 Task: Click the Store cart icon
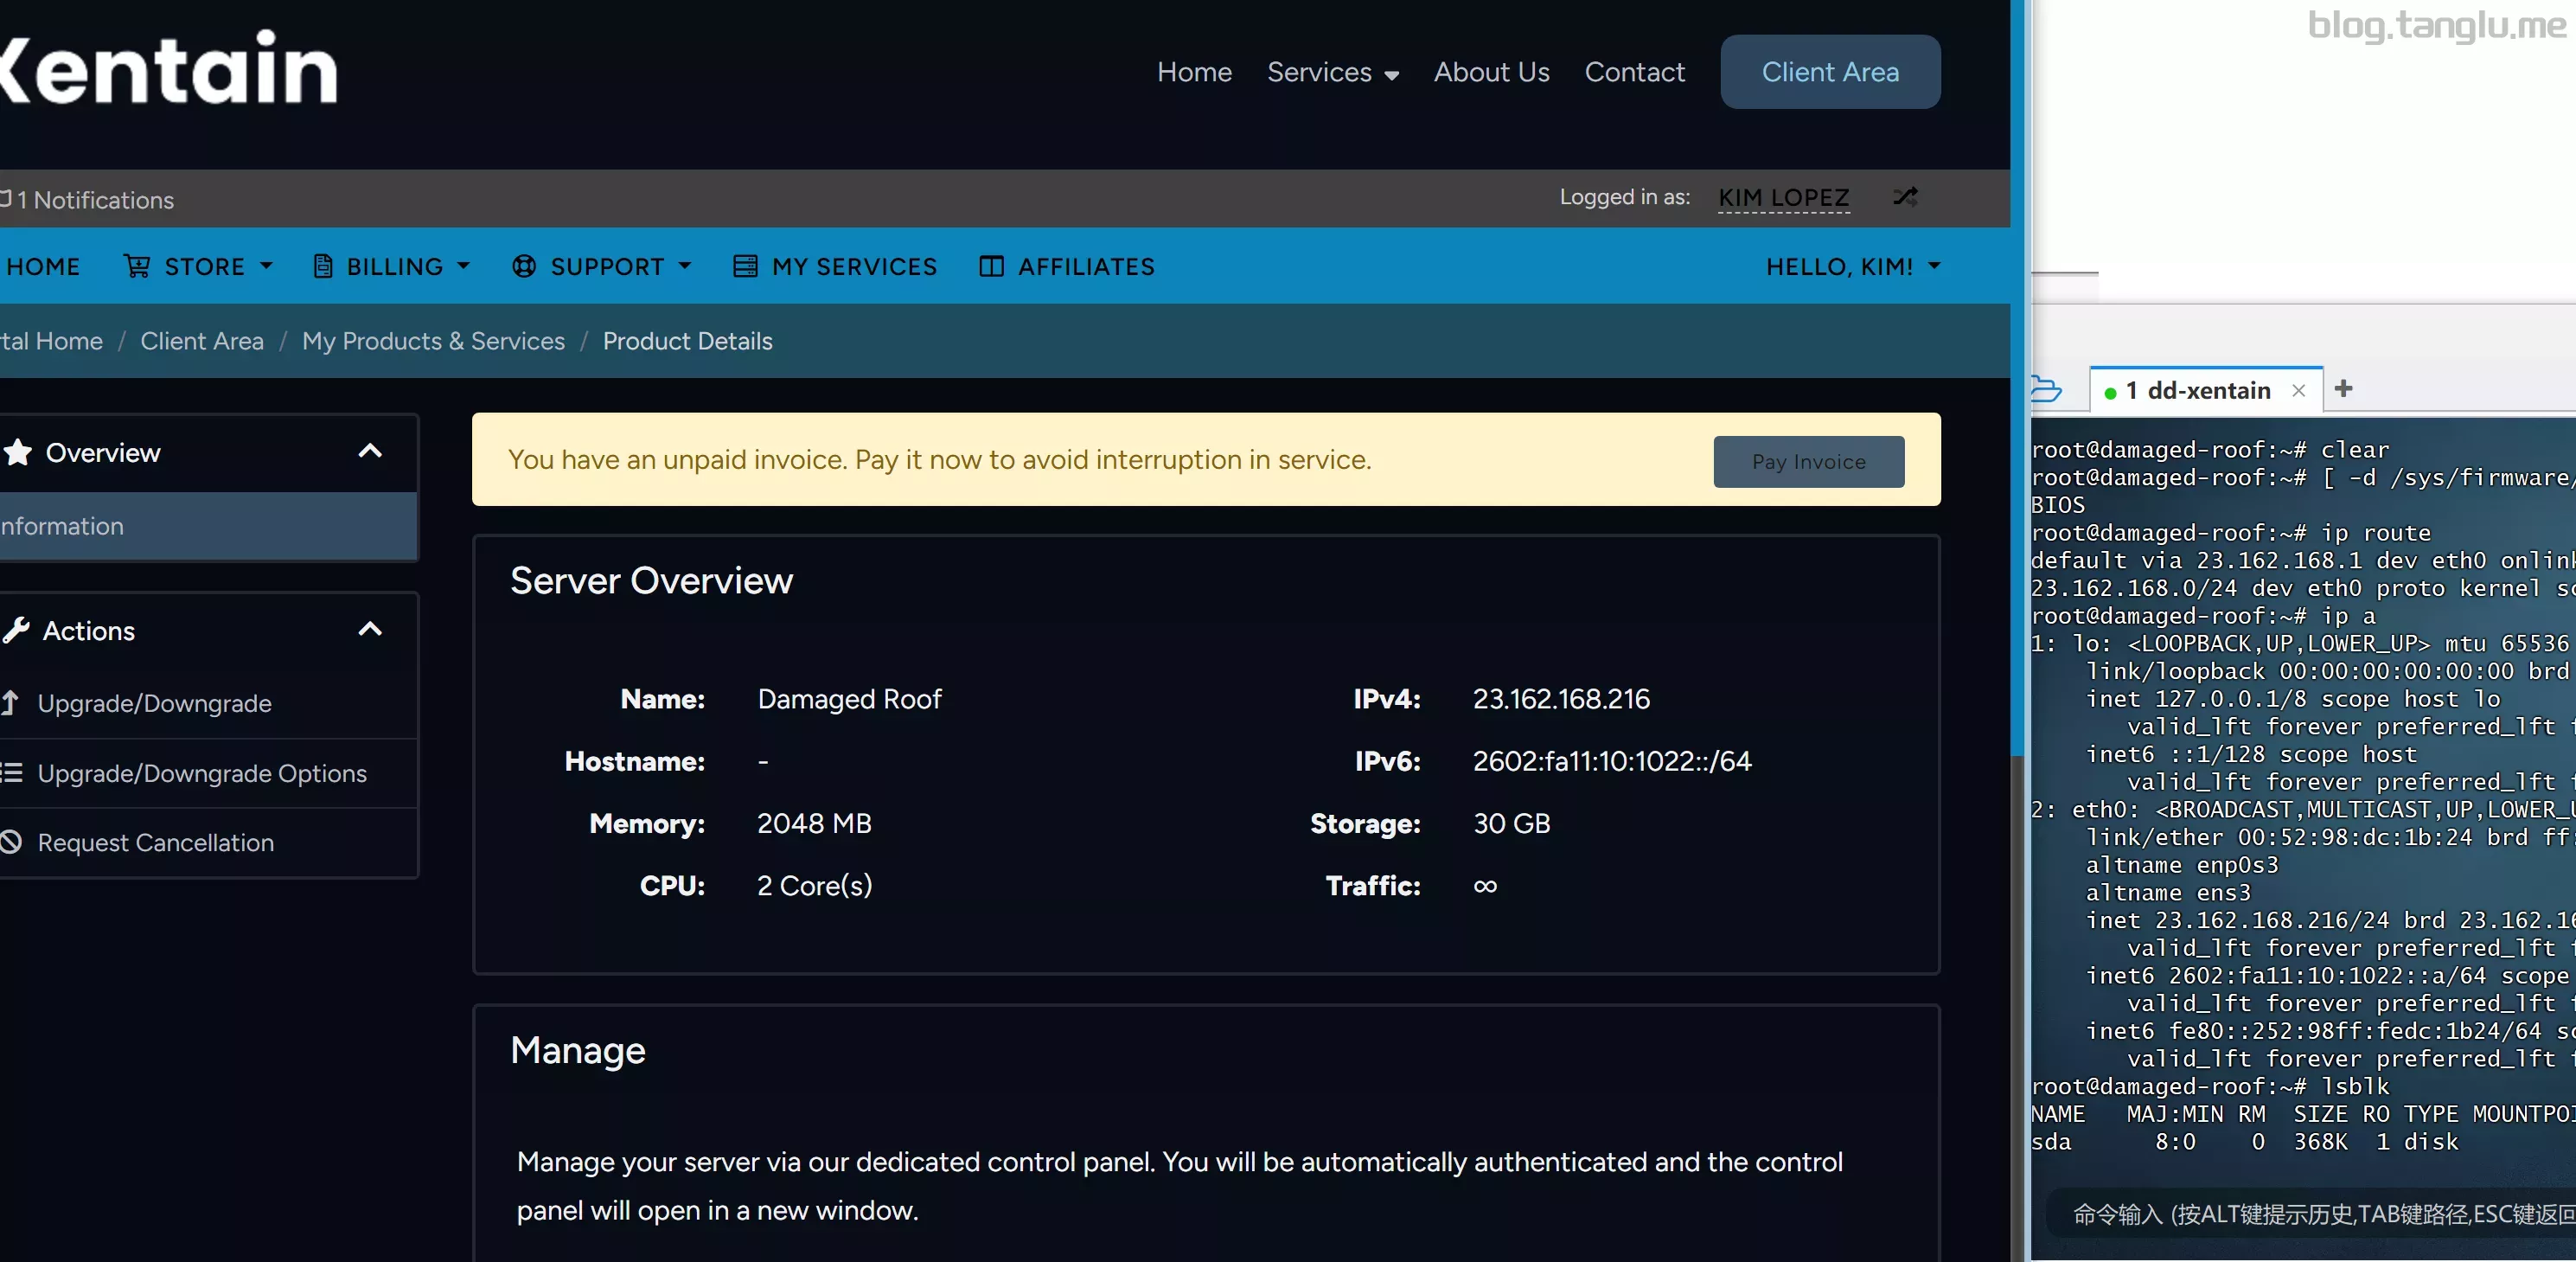137,266
